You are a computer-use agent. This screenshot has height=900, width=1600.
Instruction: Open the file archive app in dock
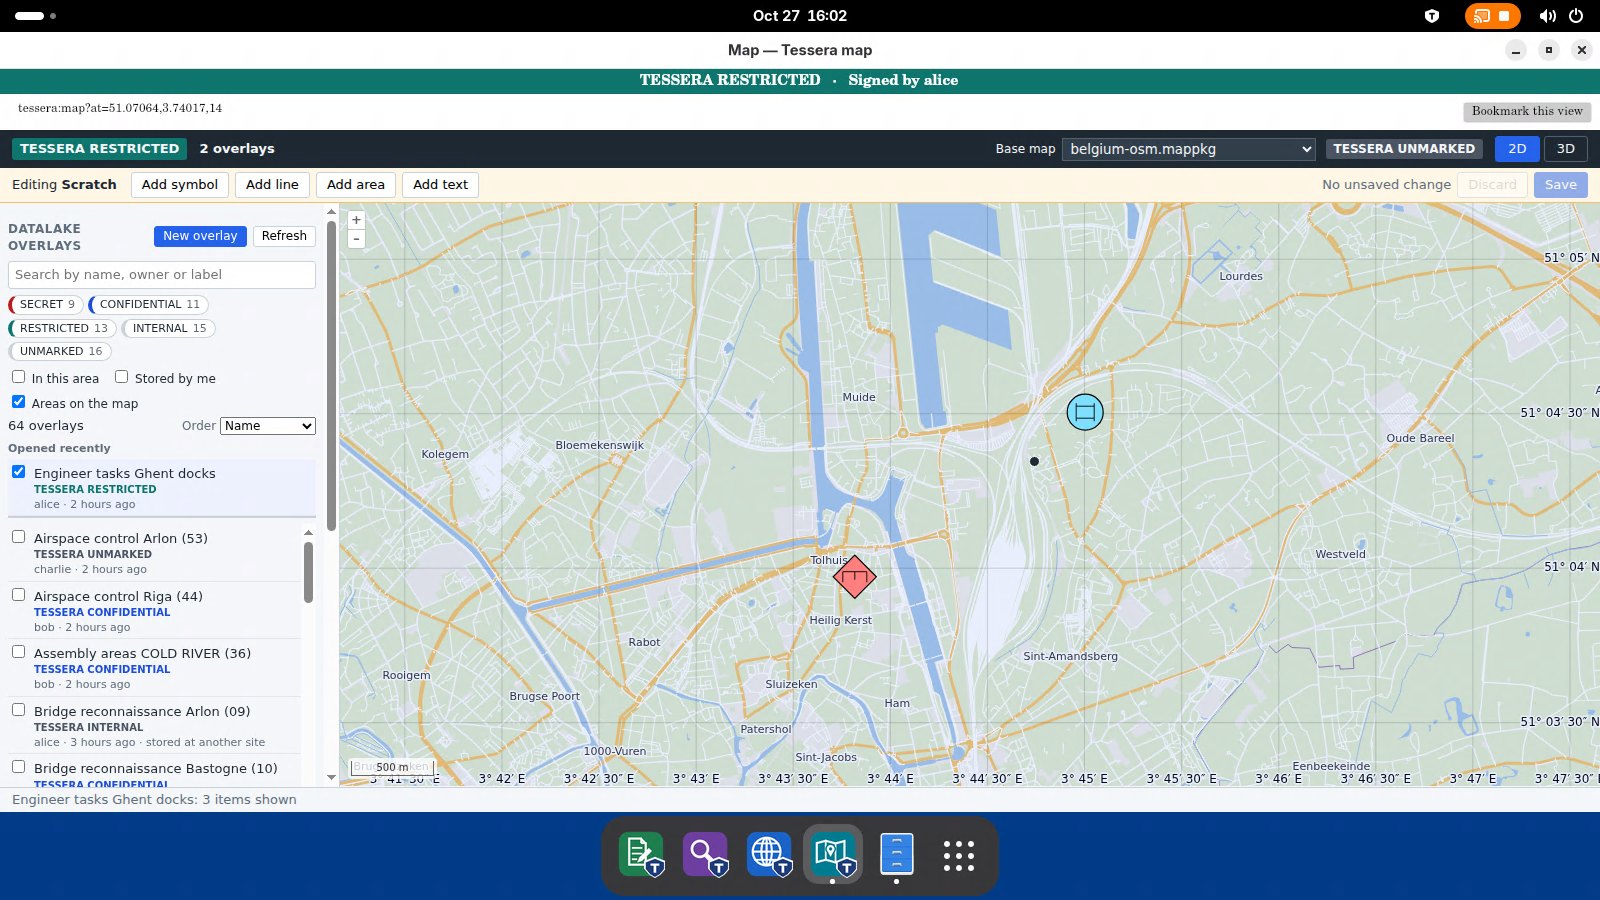click(897, 855)
